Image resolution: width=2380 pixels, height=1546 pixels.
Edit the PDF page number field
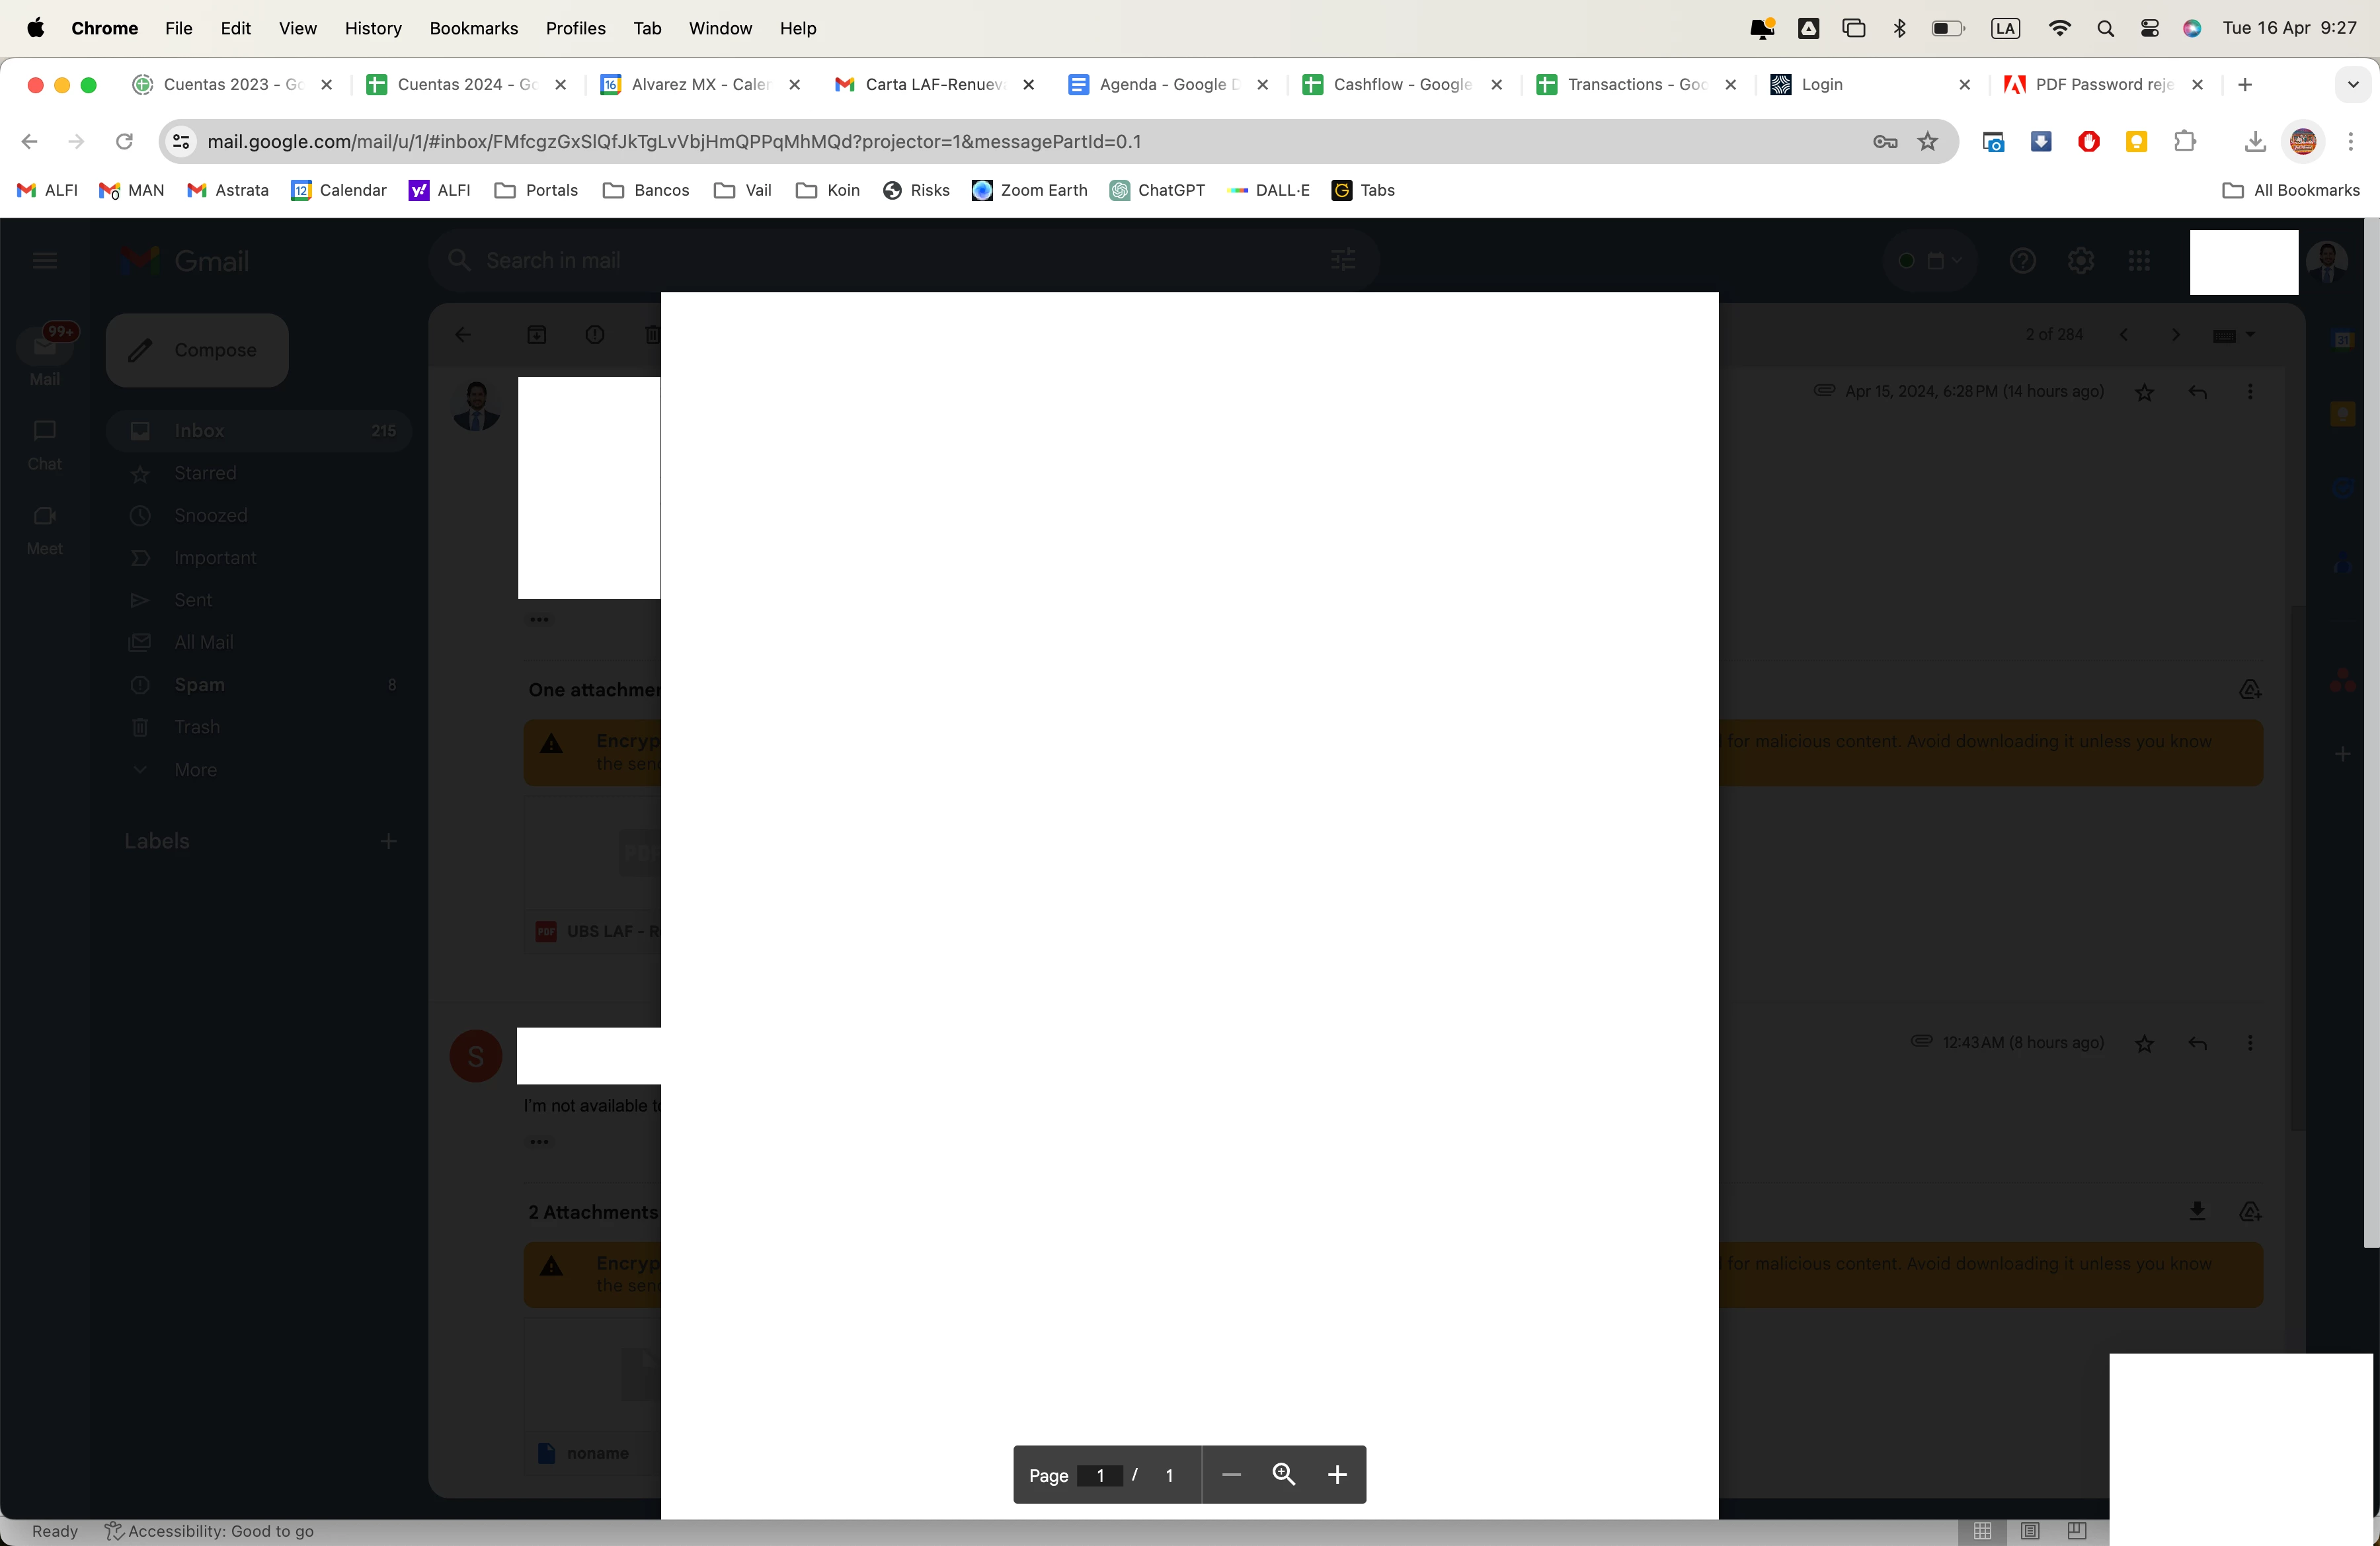click(1100, 1475)
